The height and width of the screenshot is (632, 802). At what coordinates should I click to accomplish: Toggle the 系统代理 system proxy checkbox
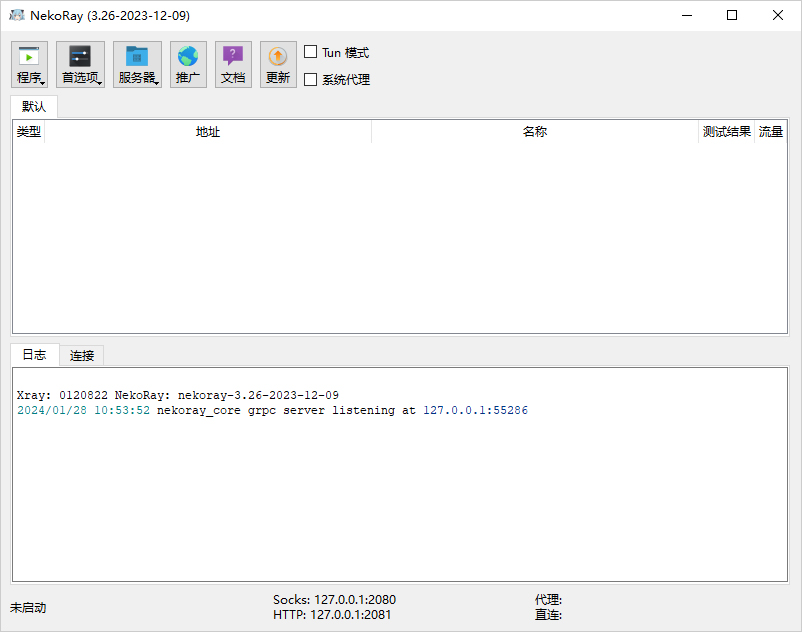coord(311,79)
